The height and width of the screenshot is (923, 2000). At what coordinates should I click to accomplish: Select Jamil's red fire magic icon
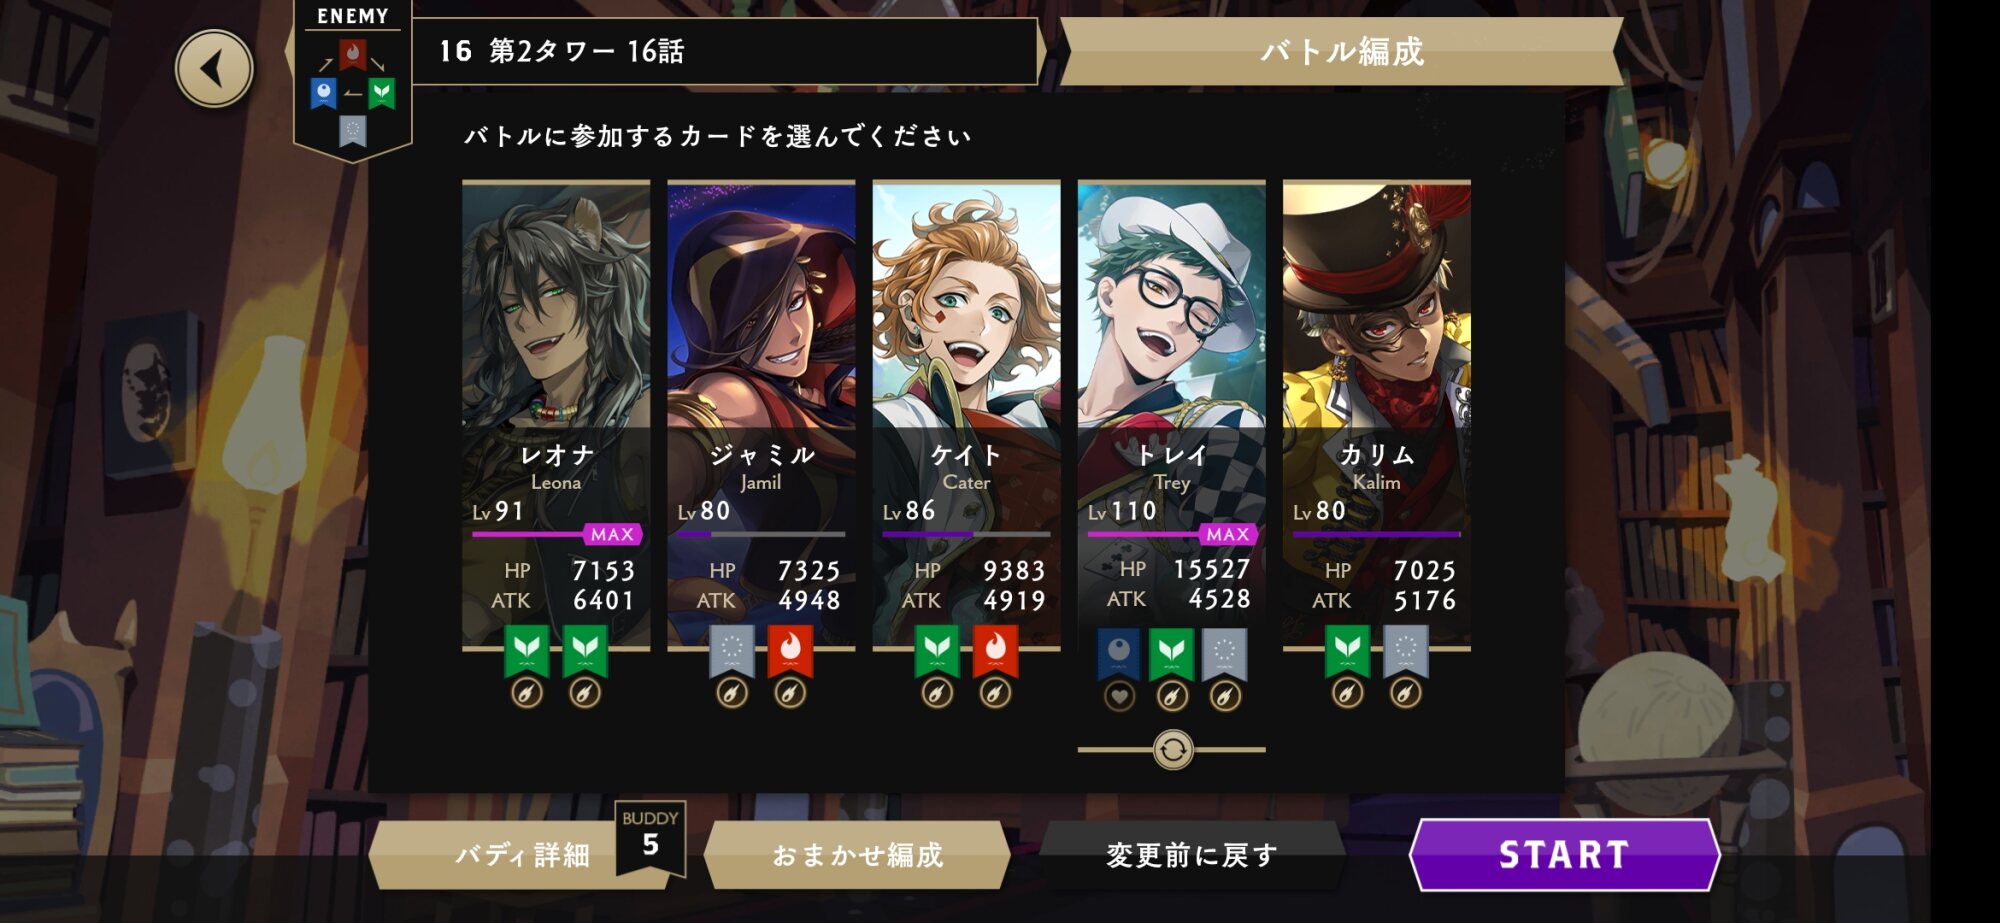(x=790, y=651)
